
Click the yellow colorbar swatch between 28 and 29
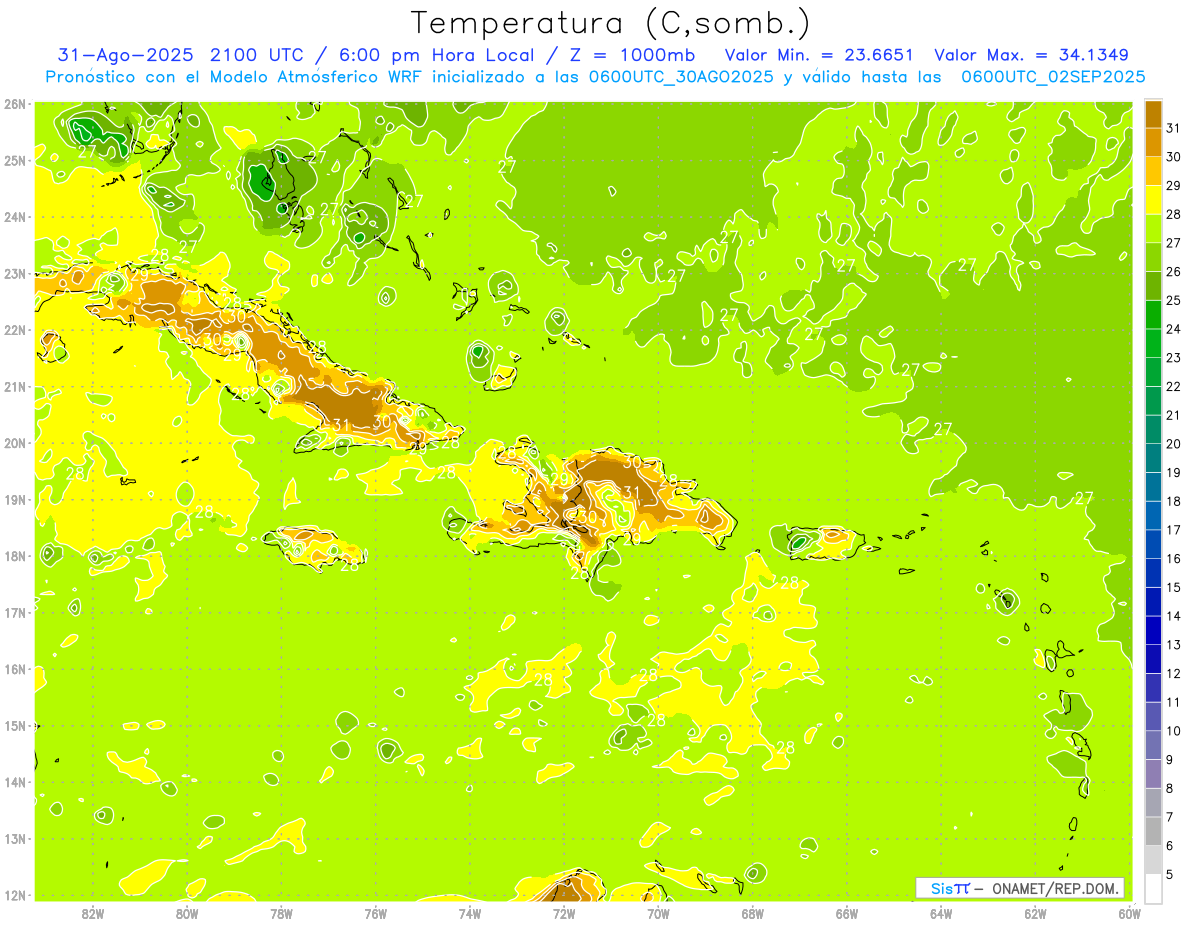[1154, 200]
